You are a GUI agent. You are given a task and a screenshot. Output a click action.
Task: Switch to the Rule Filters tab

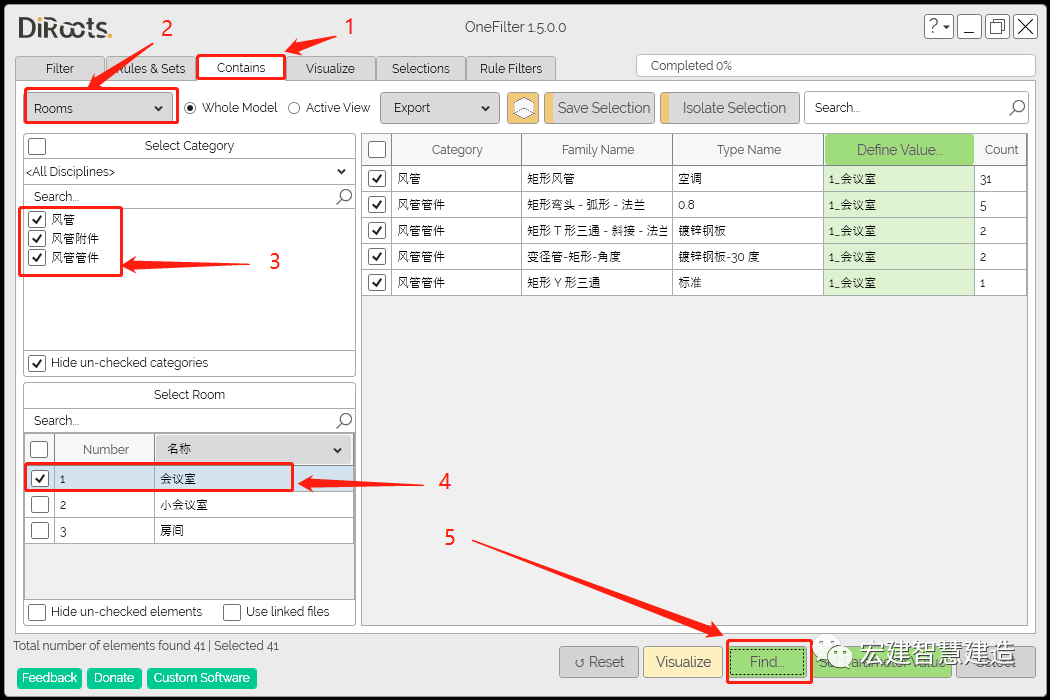pyautogui.click(x=511, y=69)
